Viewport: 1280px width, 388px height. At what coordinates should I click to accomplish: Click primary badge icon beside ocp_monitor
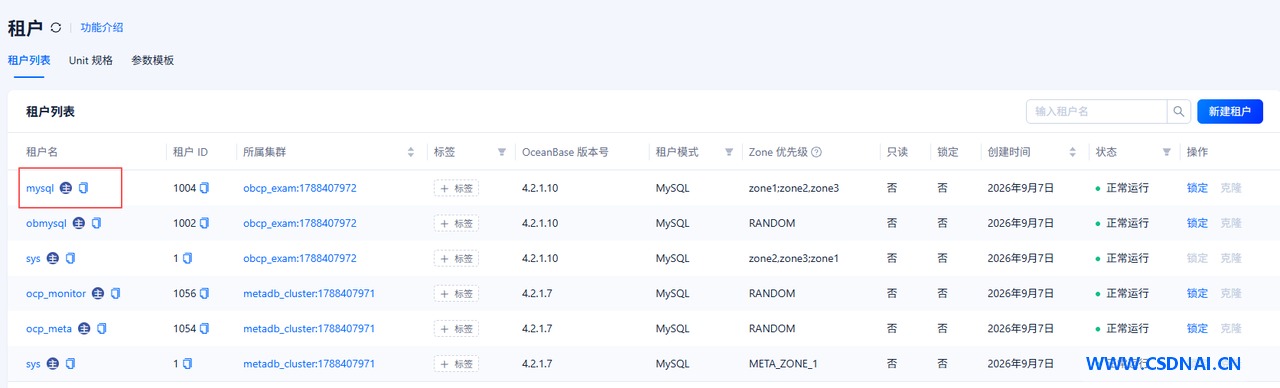[98, 293]
